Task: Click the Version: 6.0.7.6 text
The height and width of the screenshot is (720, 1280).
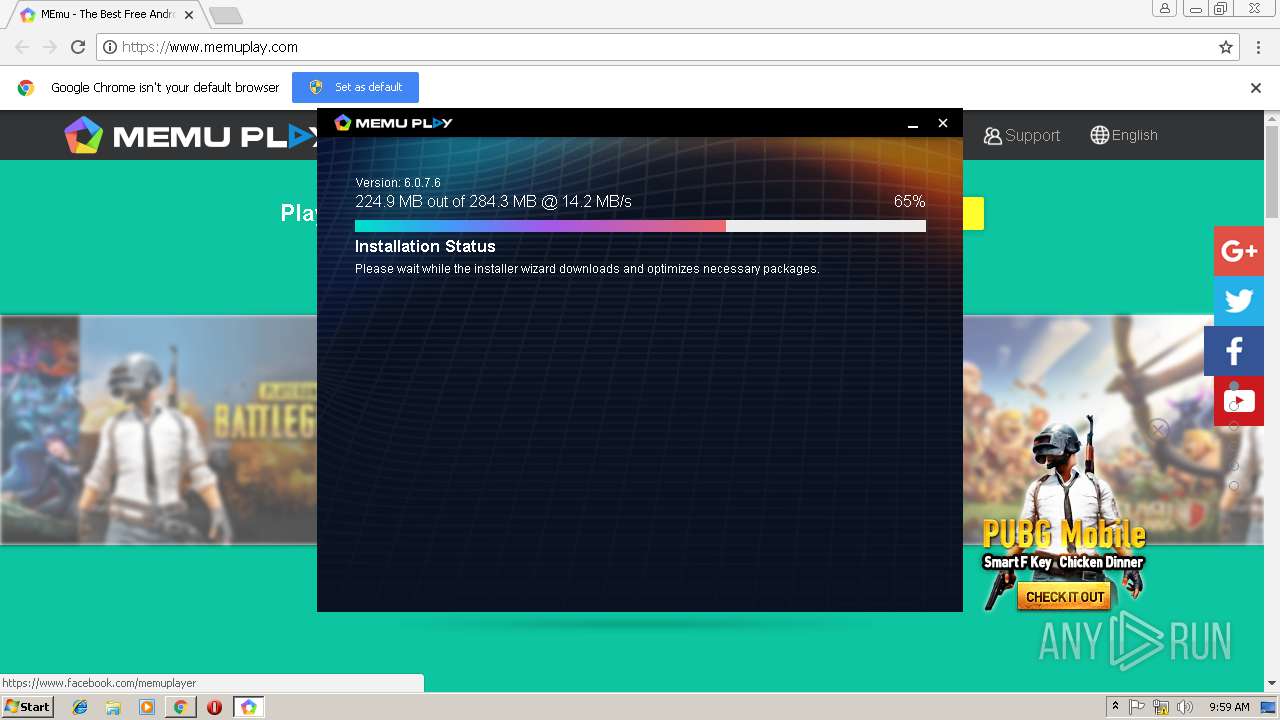Action: (398, 182)
